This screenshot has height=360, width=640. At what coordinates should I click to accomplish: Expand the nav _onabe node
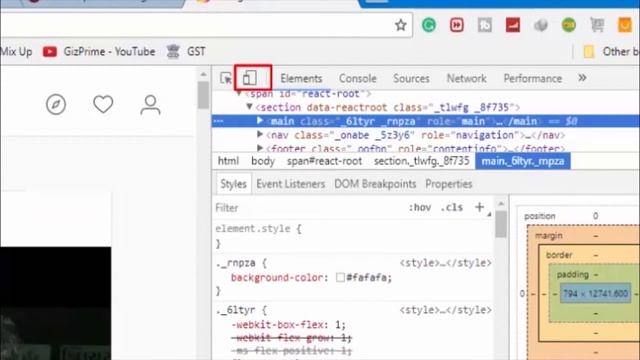pos(260,134)
